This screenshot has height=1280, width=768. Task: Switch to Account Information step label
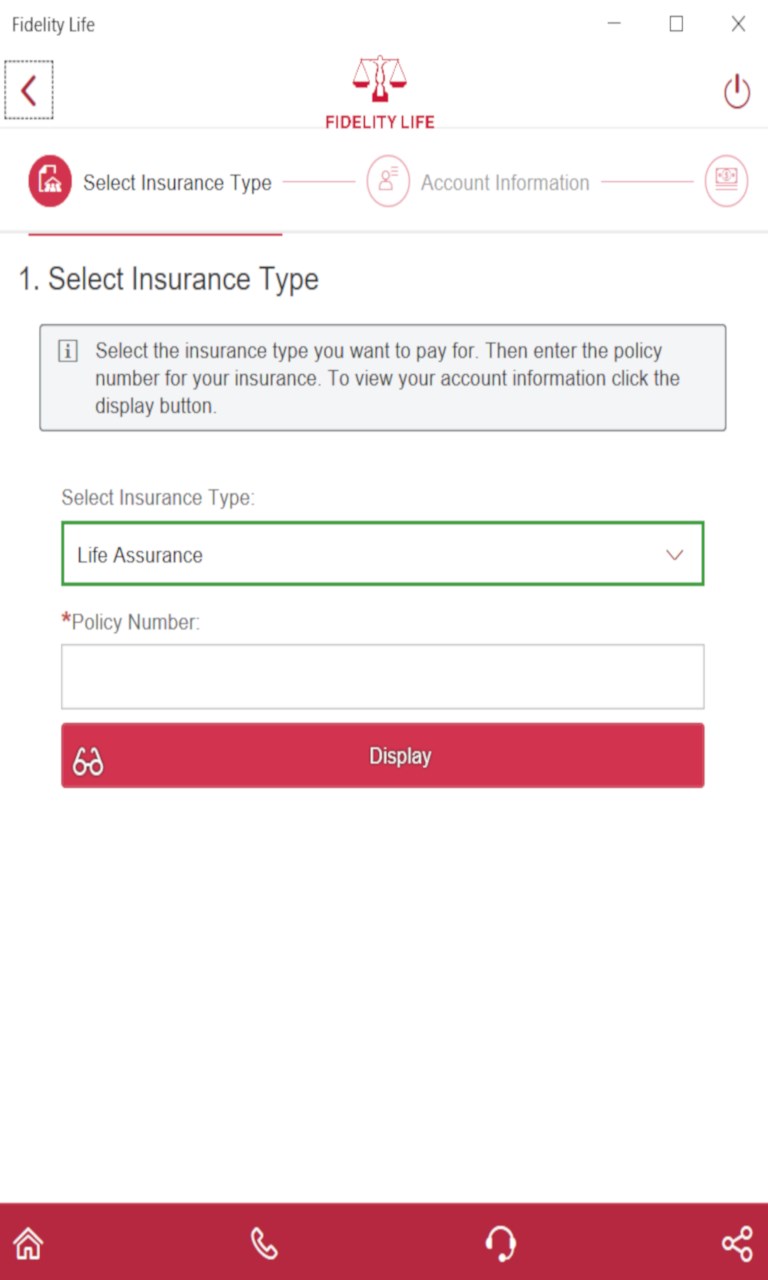point(505,183)
